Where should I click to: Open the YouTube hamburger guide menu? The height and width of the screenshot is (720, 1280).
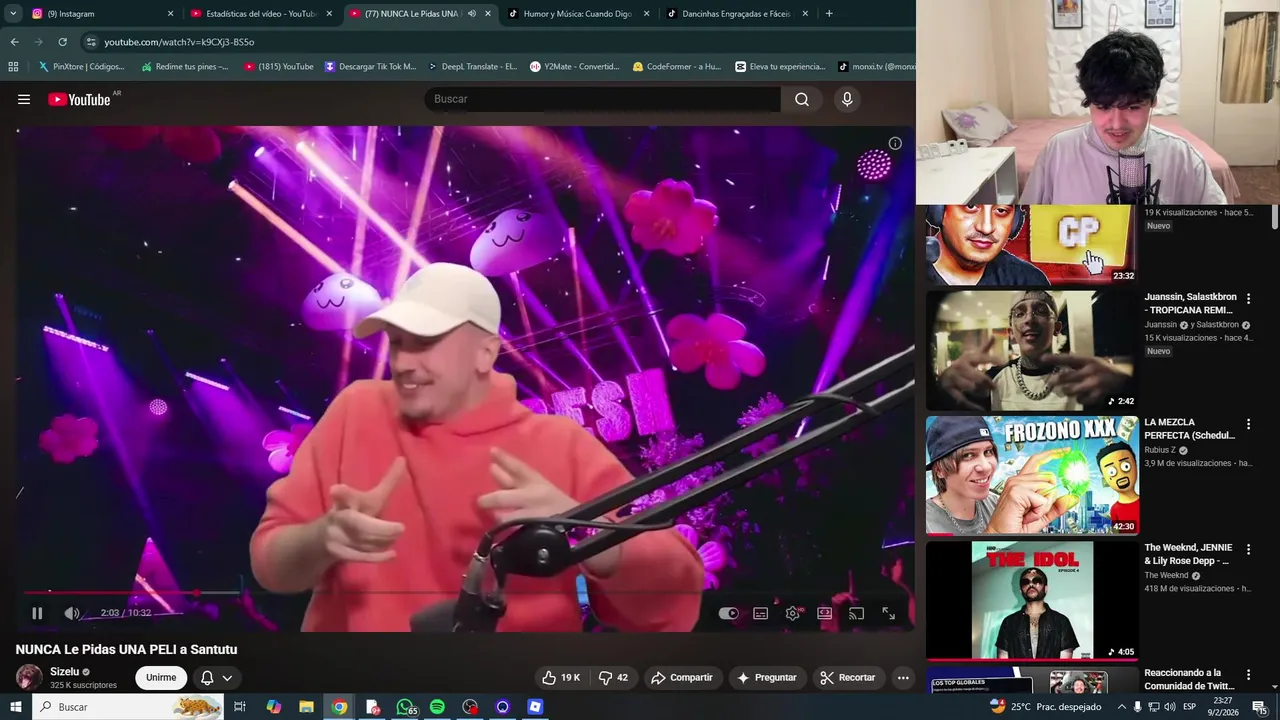point(24,99)
